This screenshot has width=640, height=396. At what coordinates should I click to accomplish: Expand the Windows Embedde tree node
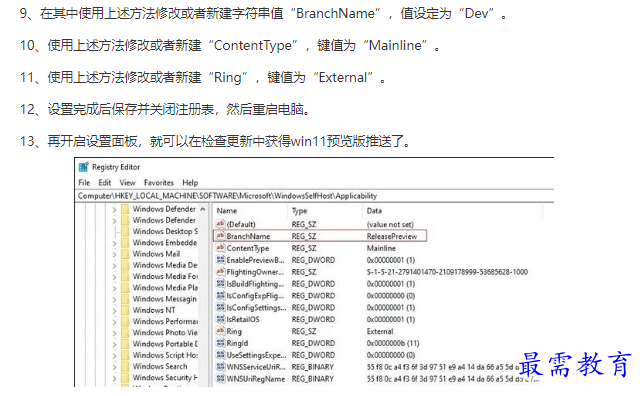click(114, 243)
